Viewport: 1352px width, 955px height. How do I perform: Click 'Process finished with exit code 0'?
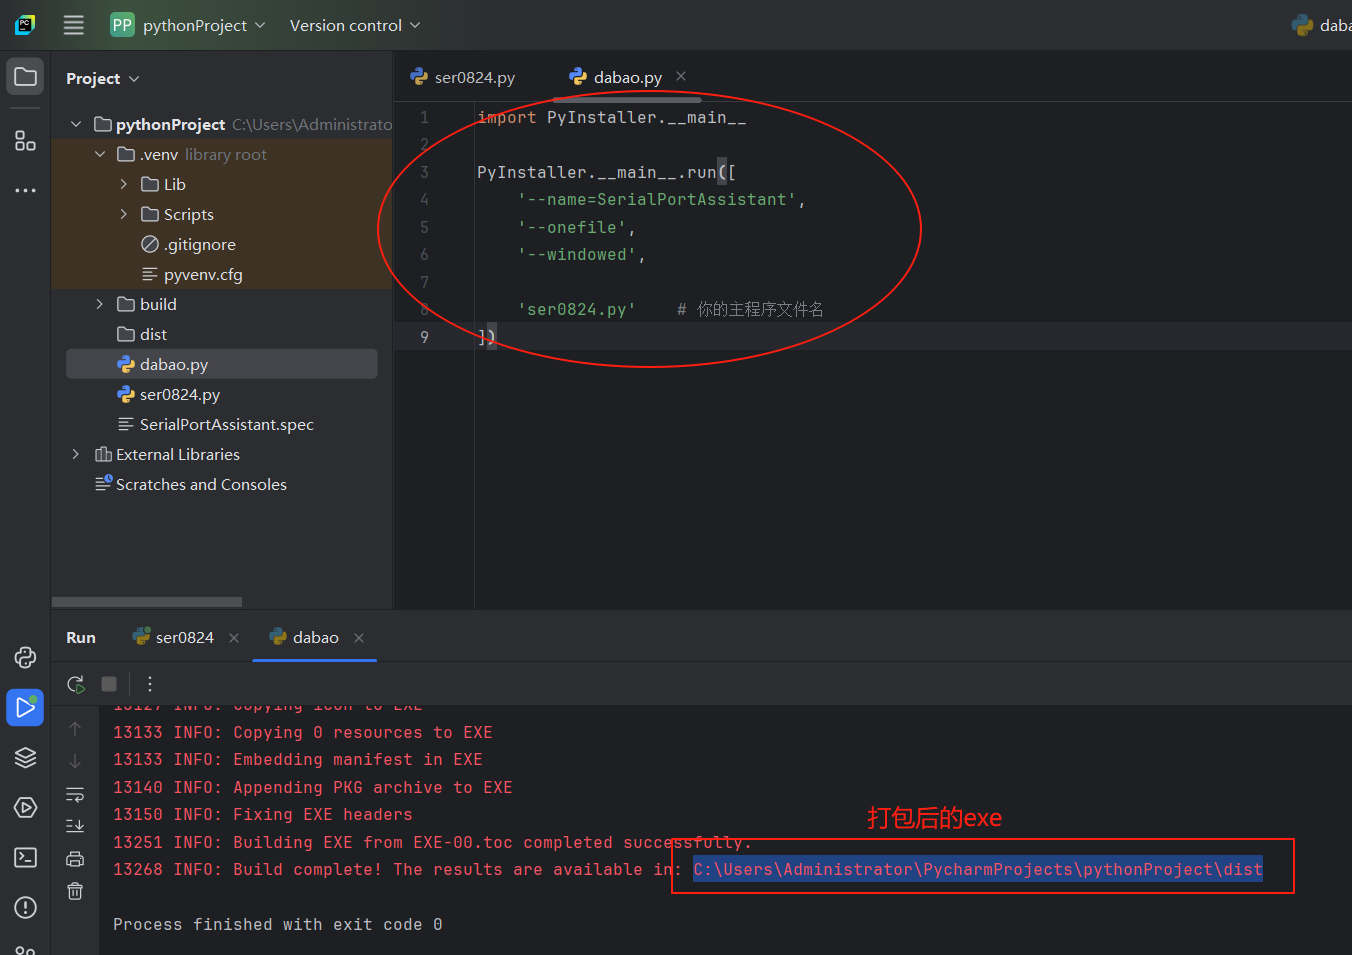click(278, 924)
